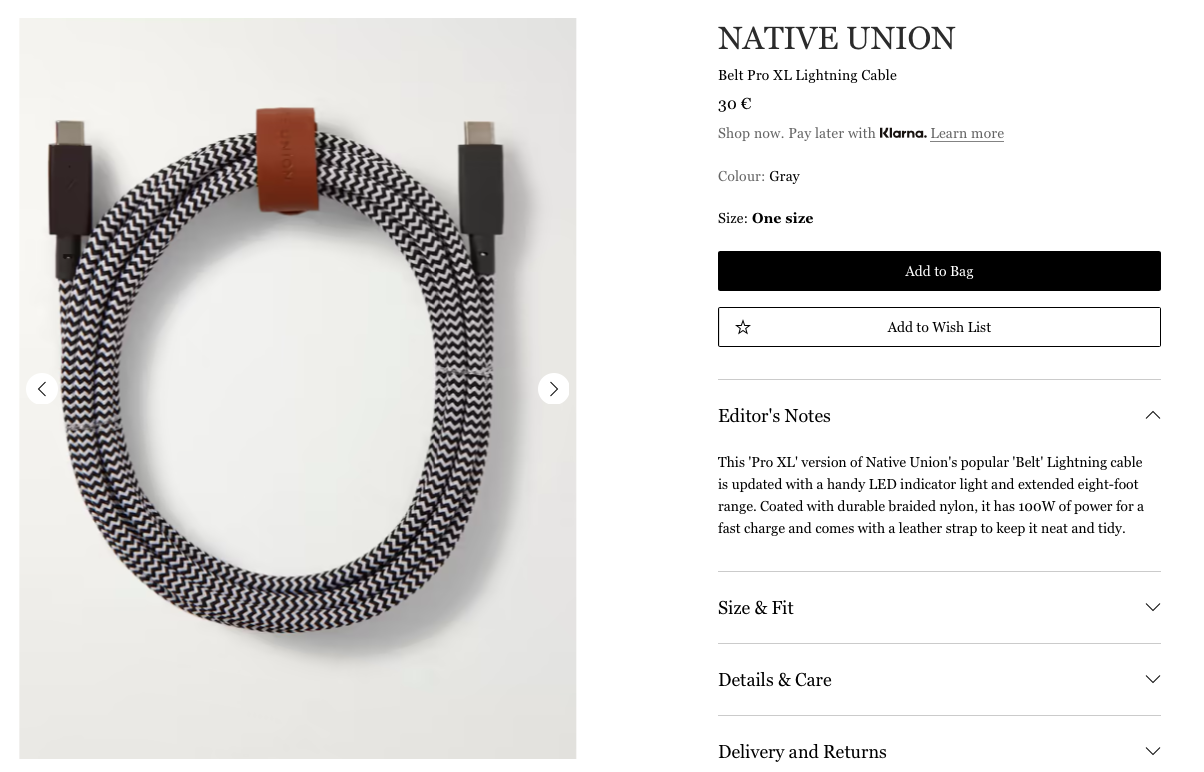The image size is (1204, 772).
Task: Expand the Delivery and Returns section
Action: pos(939,750)
